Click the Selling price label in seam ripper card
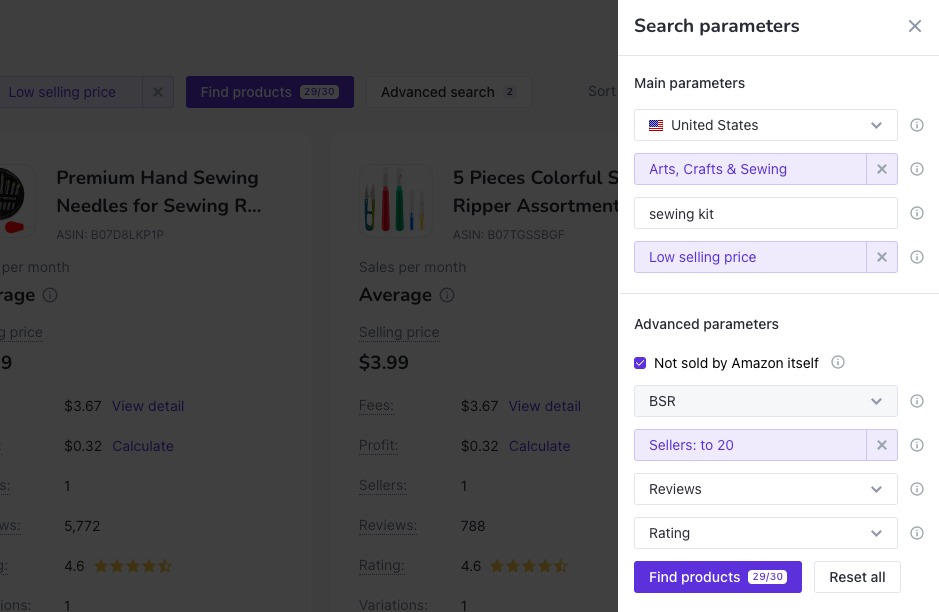This screenshot has width=939, height=612. coord(399,332)
